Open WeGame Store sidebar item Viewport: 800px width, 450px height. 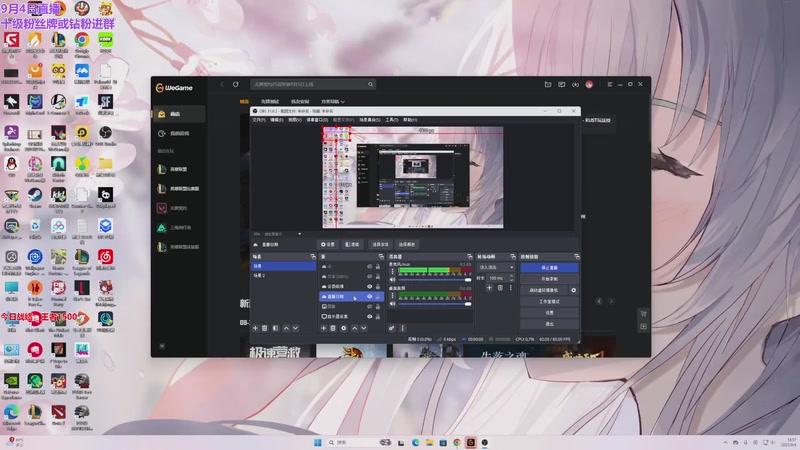[x=179, y=114]
